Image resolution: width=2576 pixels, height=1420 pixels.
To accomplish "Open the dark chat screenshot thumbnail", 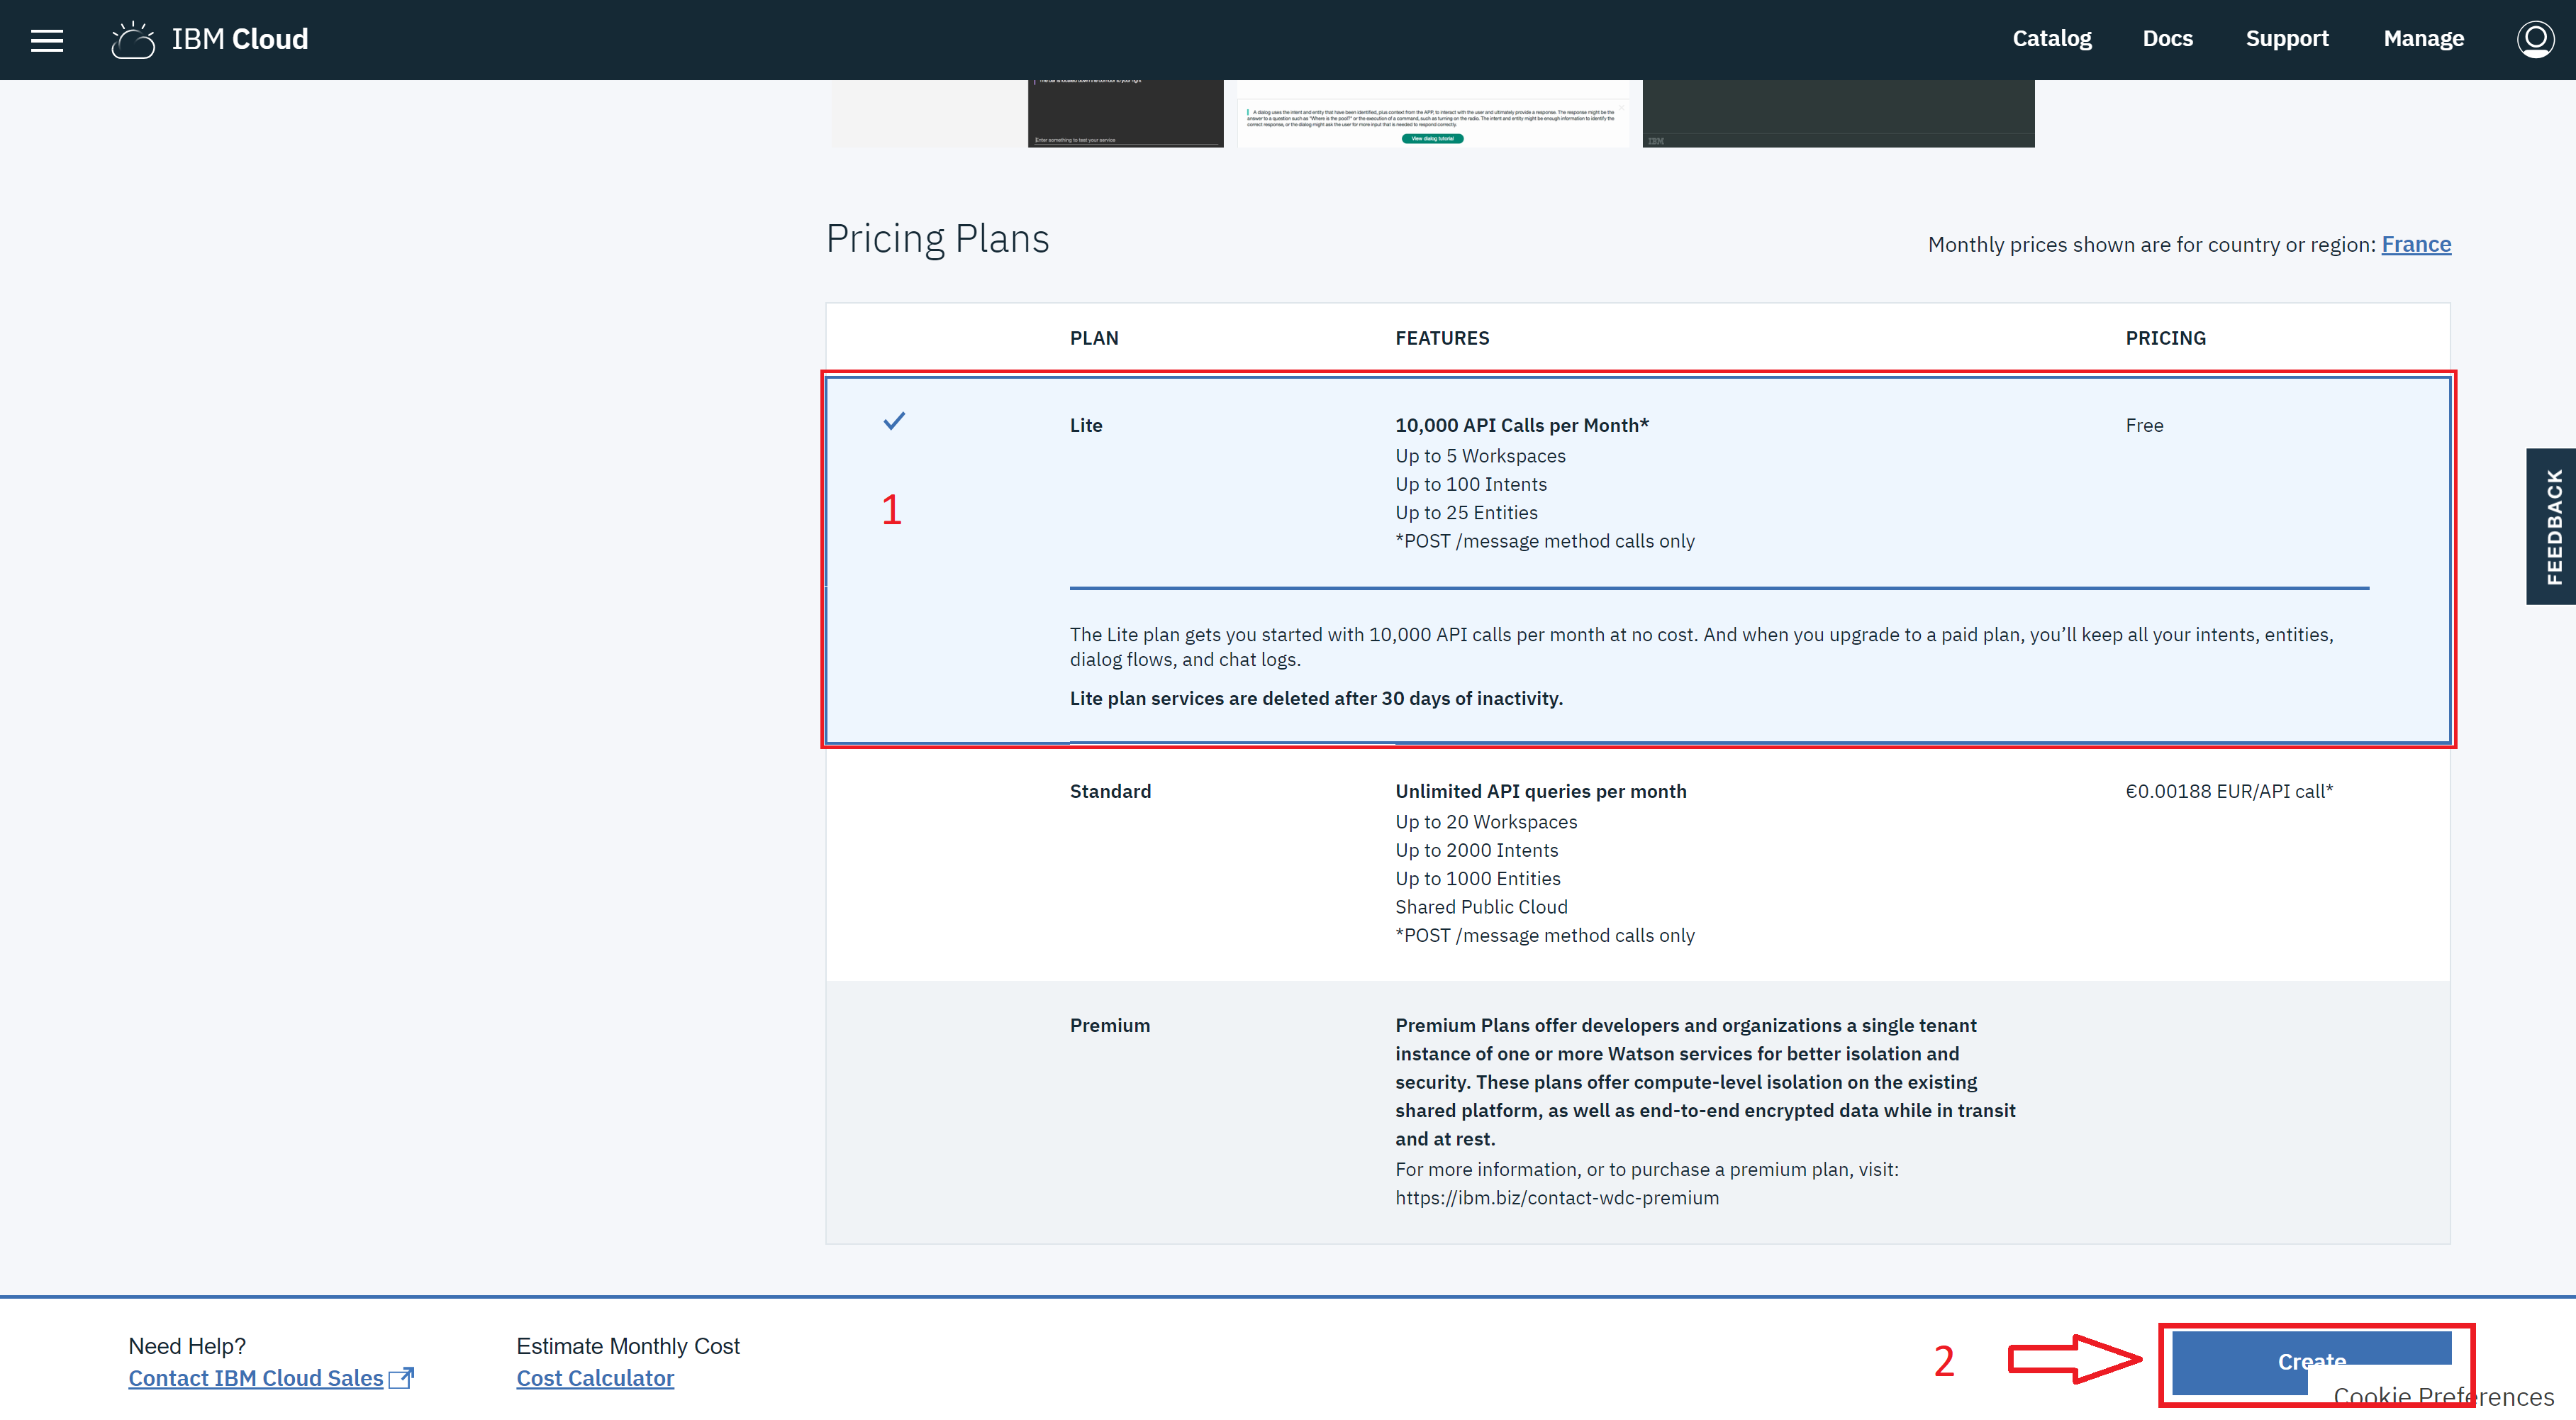I will pyautogui.click(x=1125, y=114).
